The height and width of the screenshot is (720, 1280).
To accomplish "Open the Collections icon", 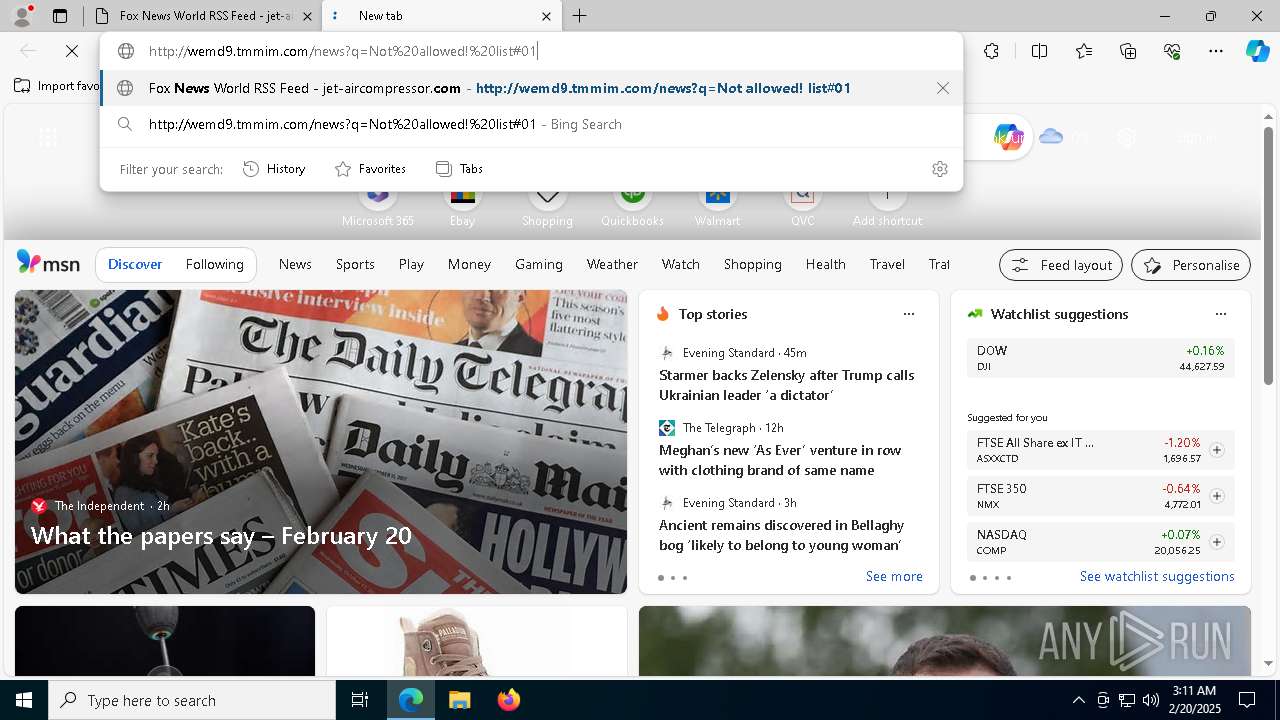I will (1128, 51).
